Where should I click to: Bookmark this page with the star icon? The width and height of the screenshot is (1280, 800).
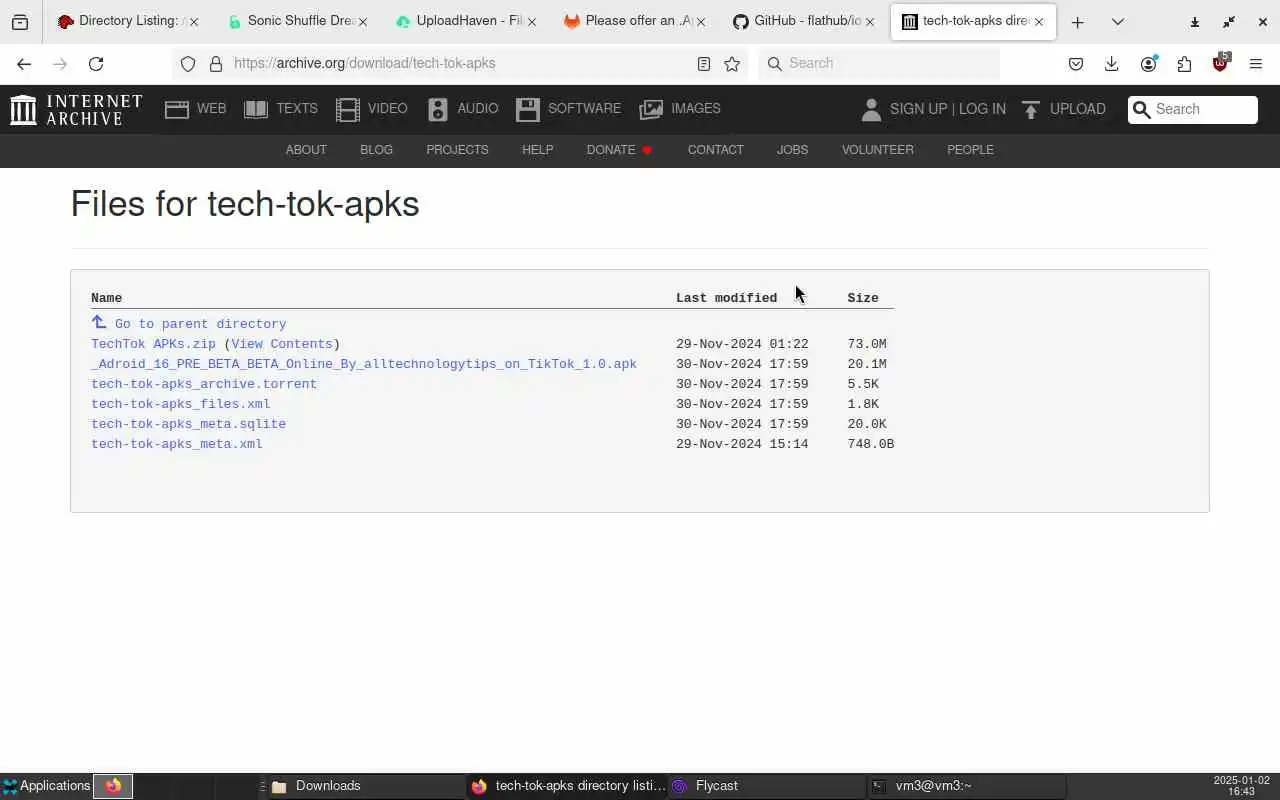coord(732,64)
